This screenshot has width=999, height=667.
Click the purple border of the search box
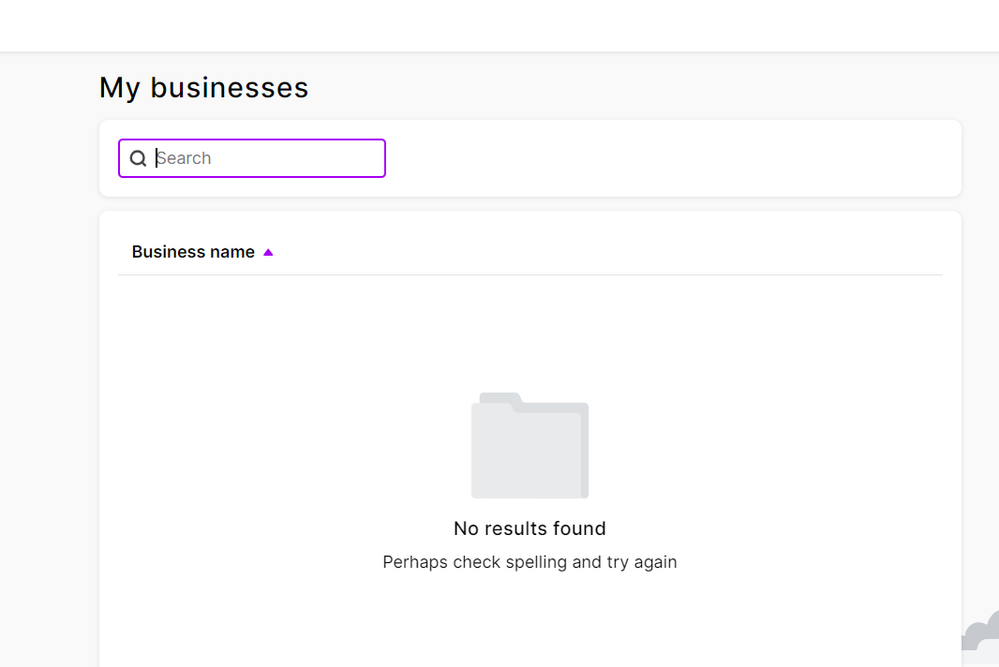[252, 140]
